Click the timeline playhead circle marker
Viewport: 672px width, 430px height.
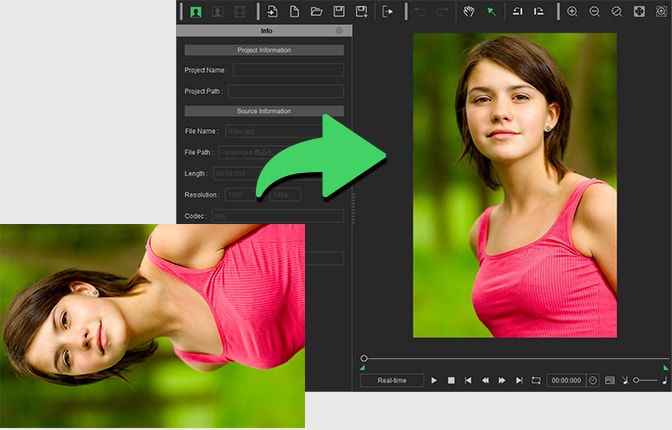click(364, 358)
